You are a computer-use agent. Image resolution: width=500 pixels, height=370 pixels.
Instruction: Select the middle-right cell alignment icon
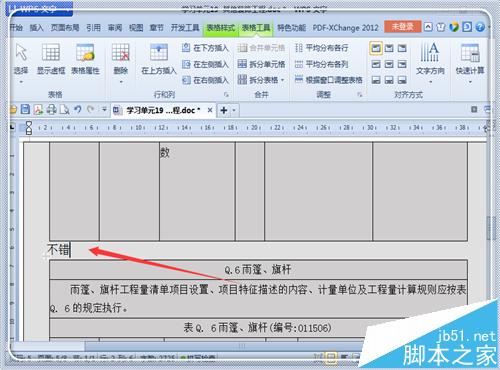pos(402,64)
